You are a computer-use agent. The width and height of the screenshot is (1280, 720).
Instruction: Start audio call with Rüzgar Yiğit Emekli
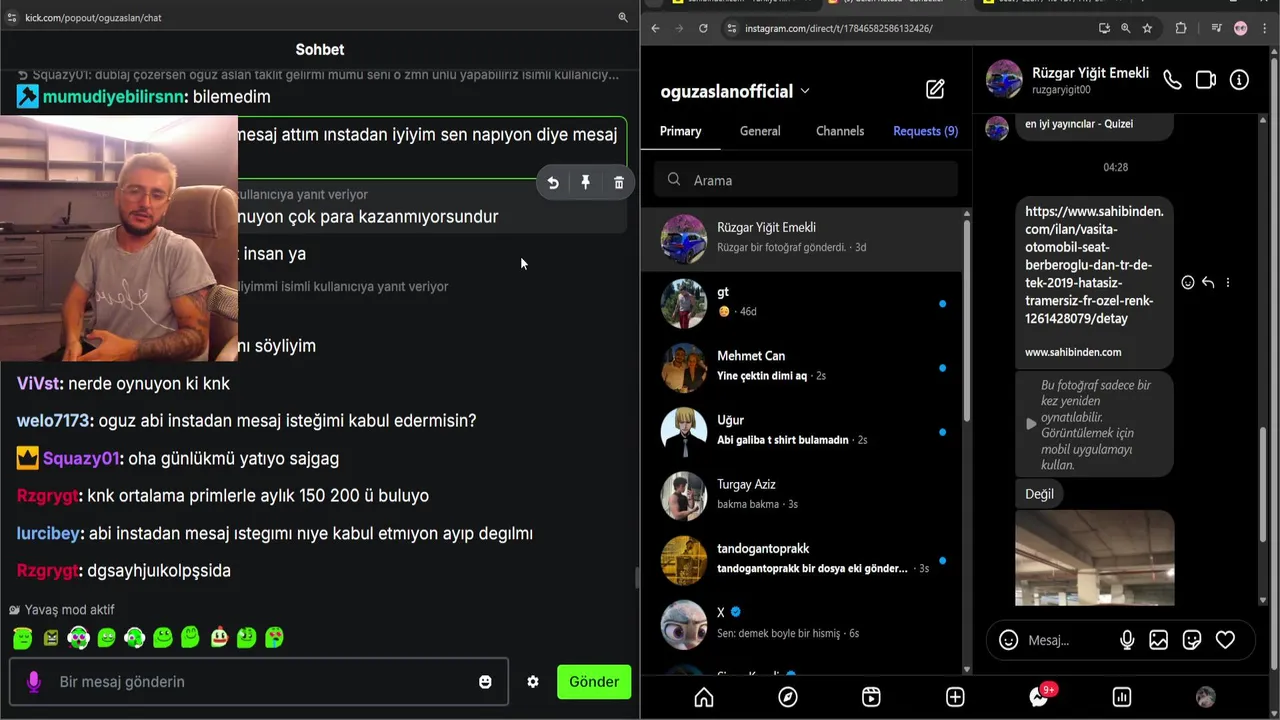[x=1172, y=81]
